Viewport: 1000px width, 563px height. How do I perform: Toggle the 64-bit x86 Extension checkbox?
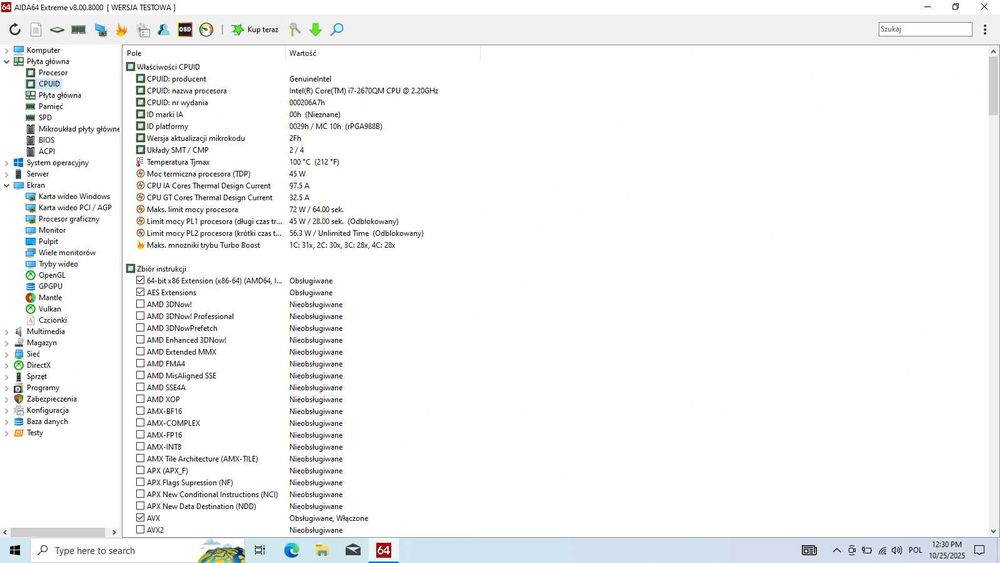tap(140, 280)
